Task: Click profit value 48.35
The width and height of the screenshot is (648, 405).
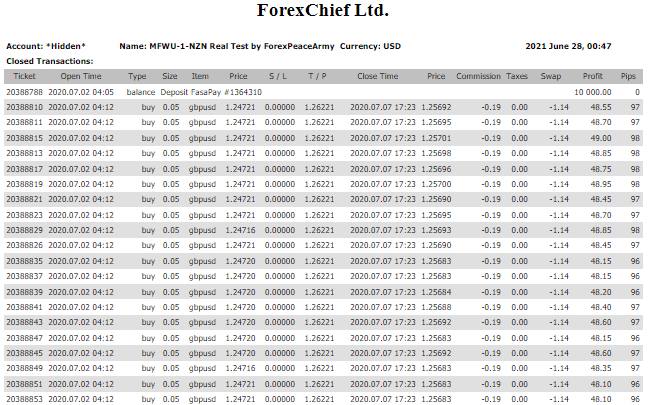Action: [x=601, y=368]
